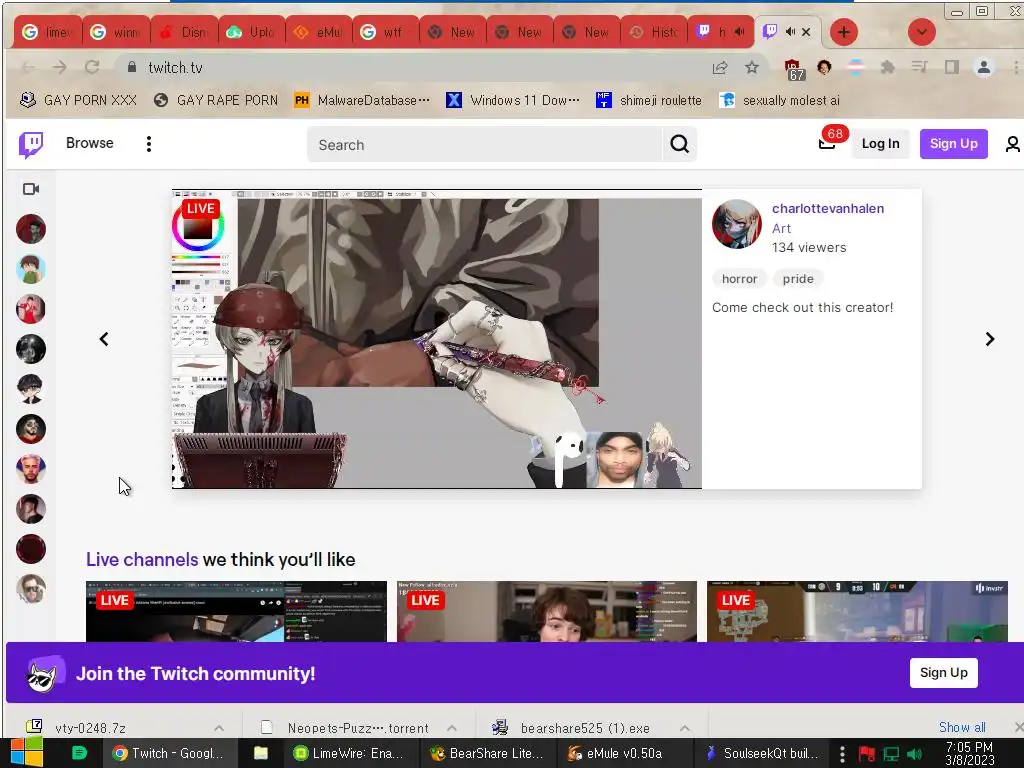The width and height of the screenshot is (1024, 768).
Task: Click the extension icon with 67 badge
Action: coord(793,69)
